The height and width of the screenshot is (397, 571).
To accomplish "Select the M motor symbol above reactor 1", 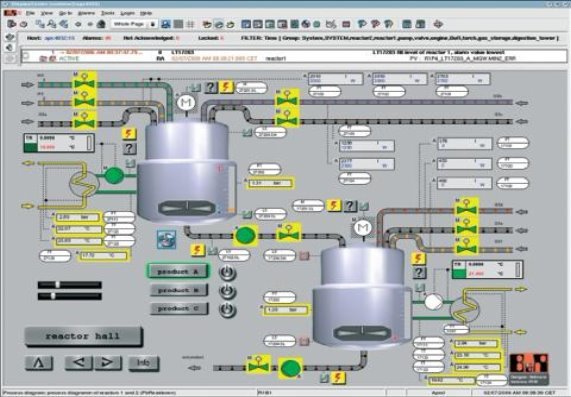I will click(186, 102).
